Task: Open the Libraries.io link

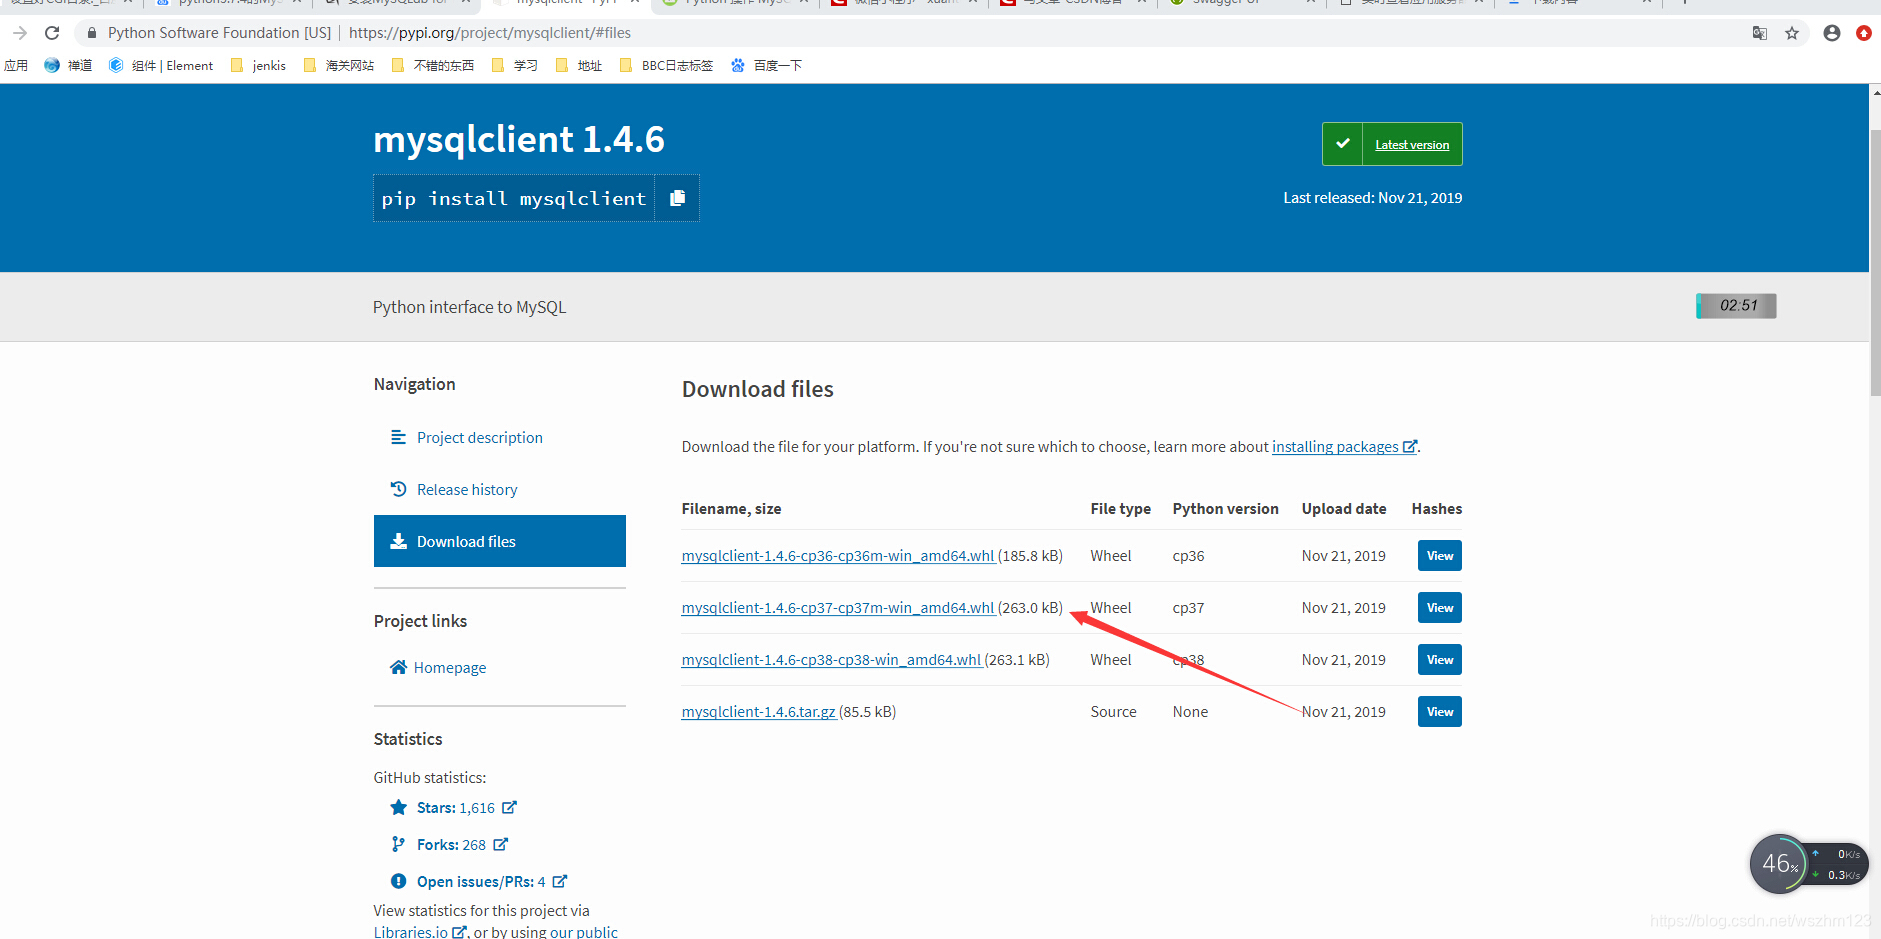Action: (411, 931)
